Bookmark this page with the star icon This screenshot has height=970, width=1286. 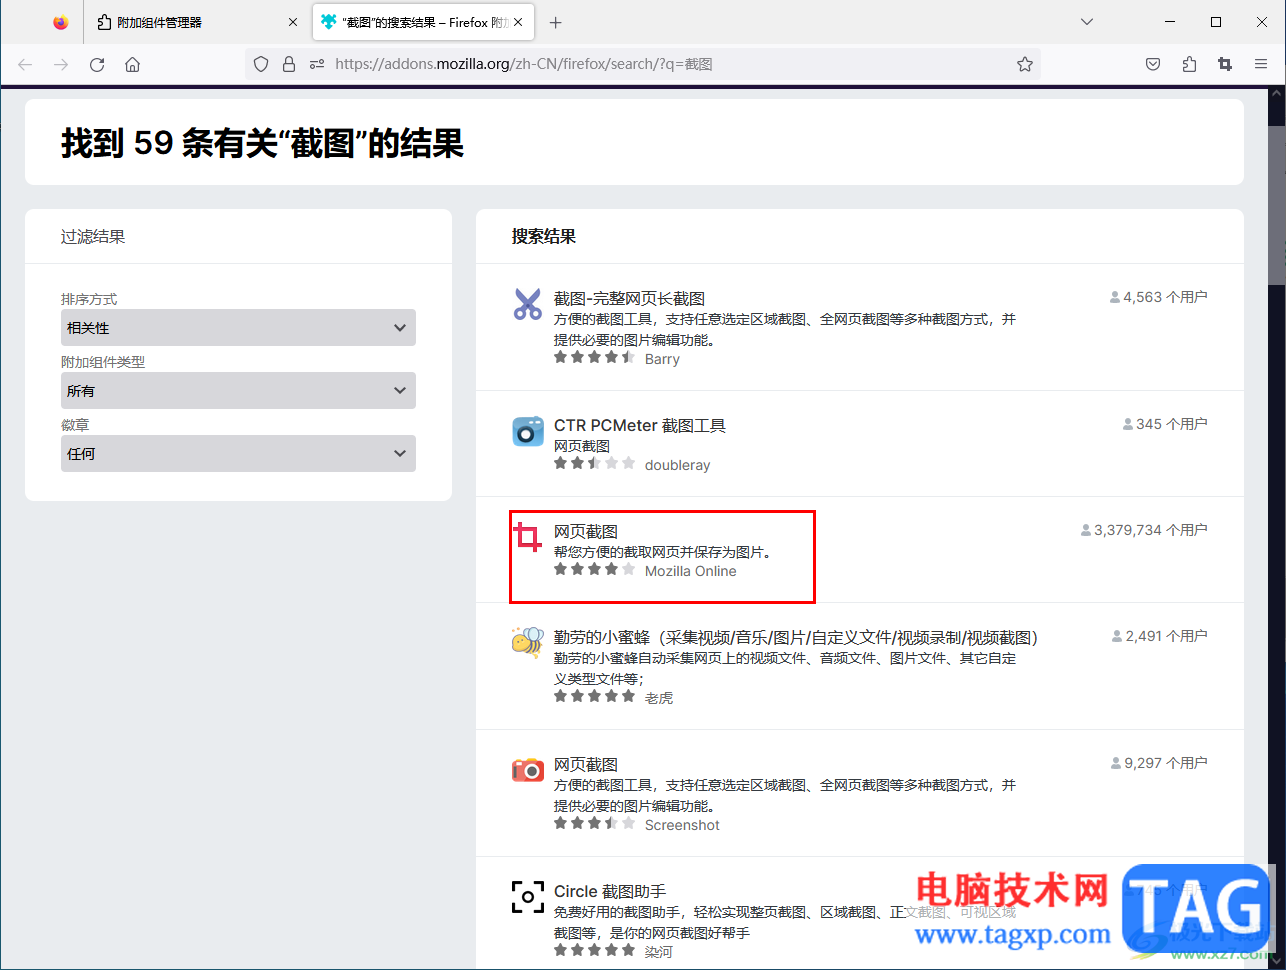click(1025, 64)
